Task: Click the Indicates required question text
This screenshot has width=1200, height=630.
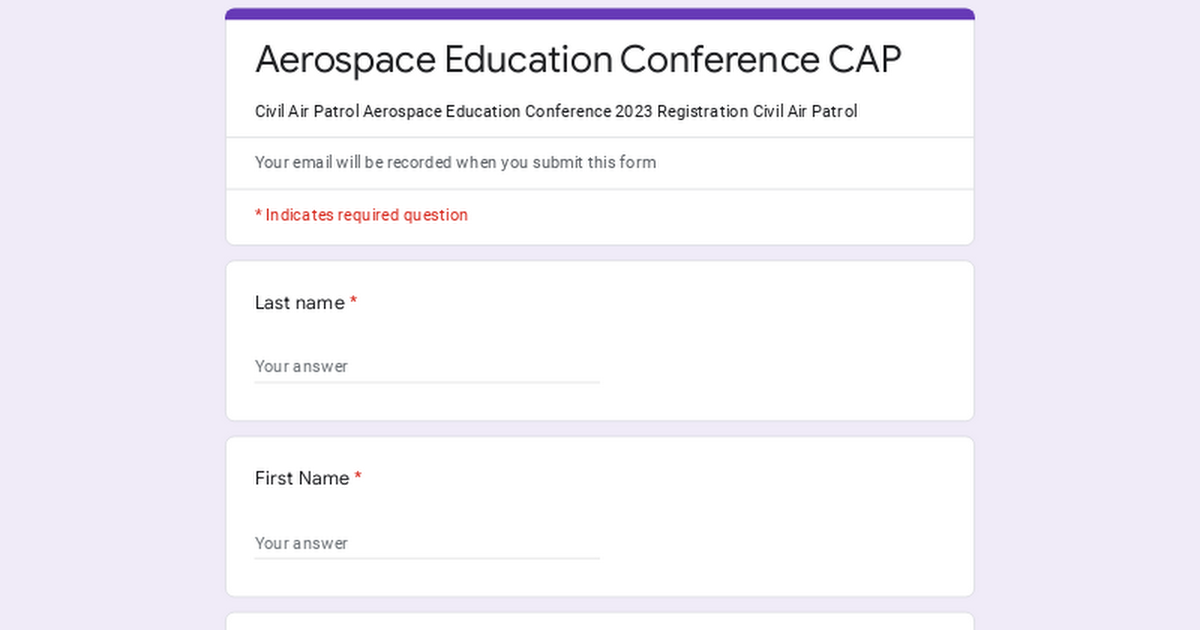Action: [x=366, y=215]
